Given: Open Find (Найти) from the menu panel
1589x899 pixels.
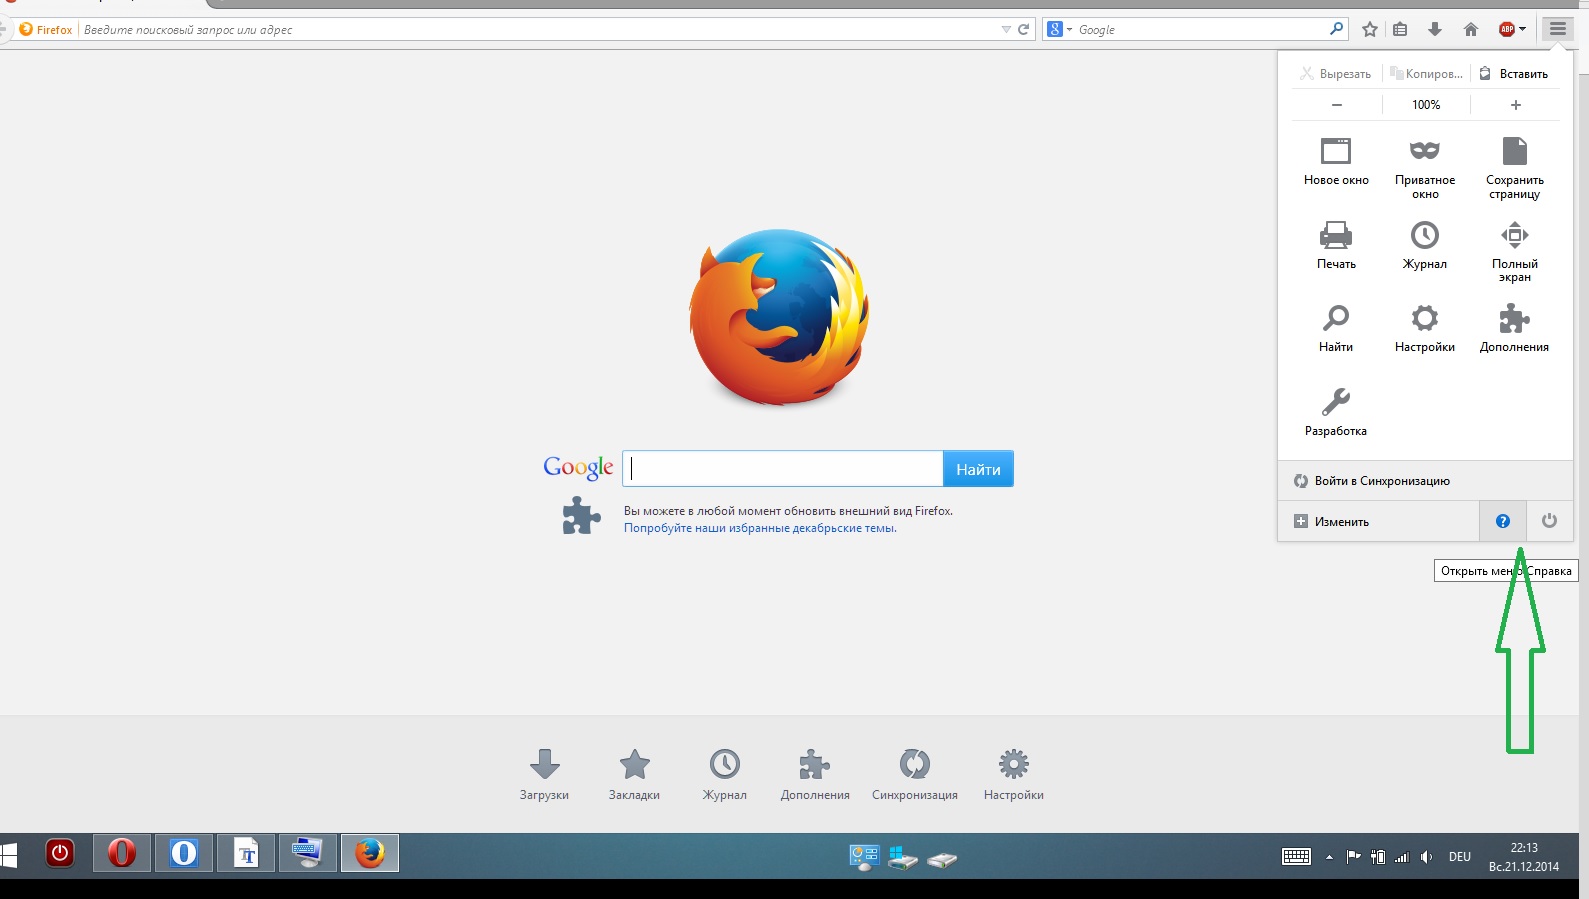Looking at the screenshot, I should coord(1336,328).
